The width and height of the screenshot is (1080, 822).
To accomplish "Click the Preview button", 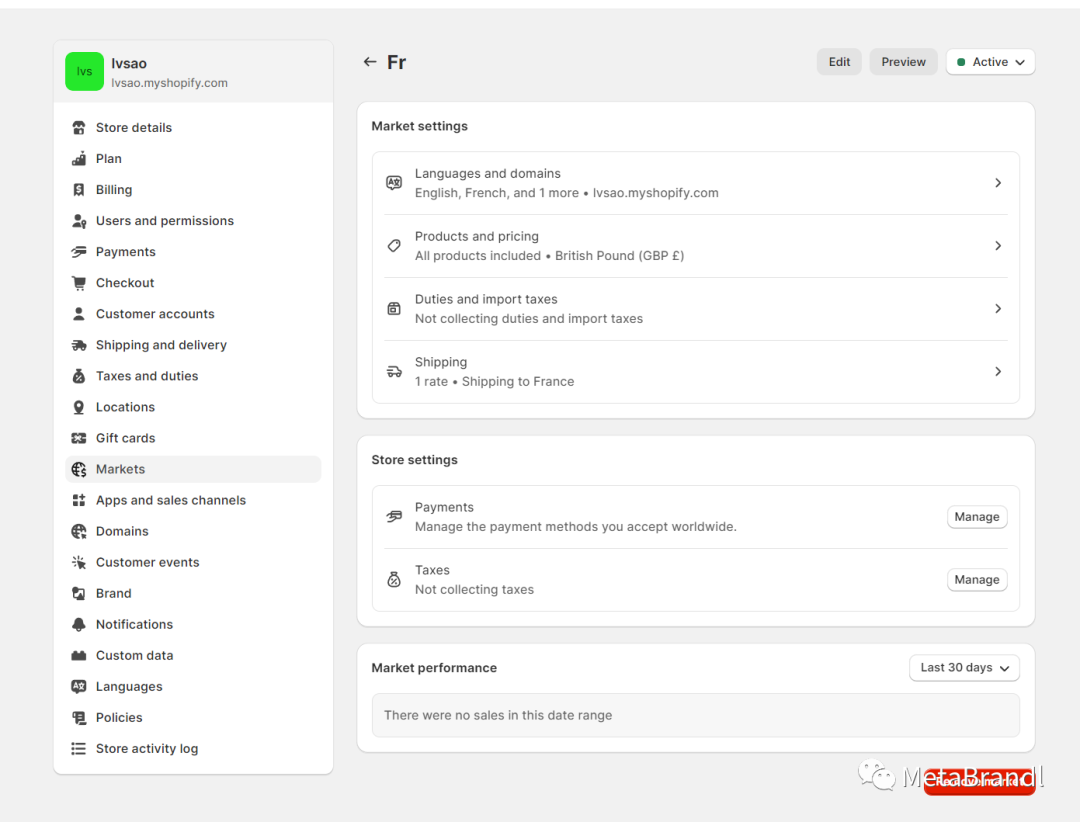I will point(903,62).
